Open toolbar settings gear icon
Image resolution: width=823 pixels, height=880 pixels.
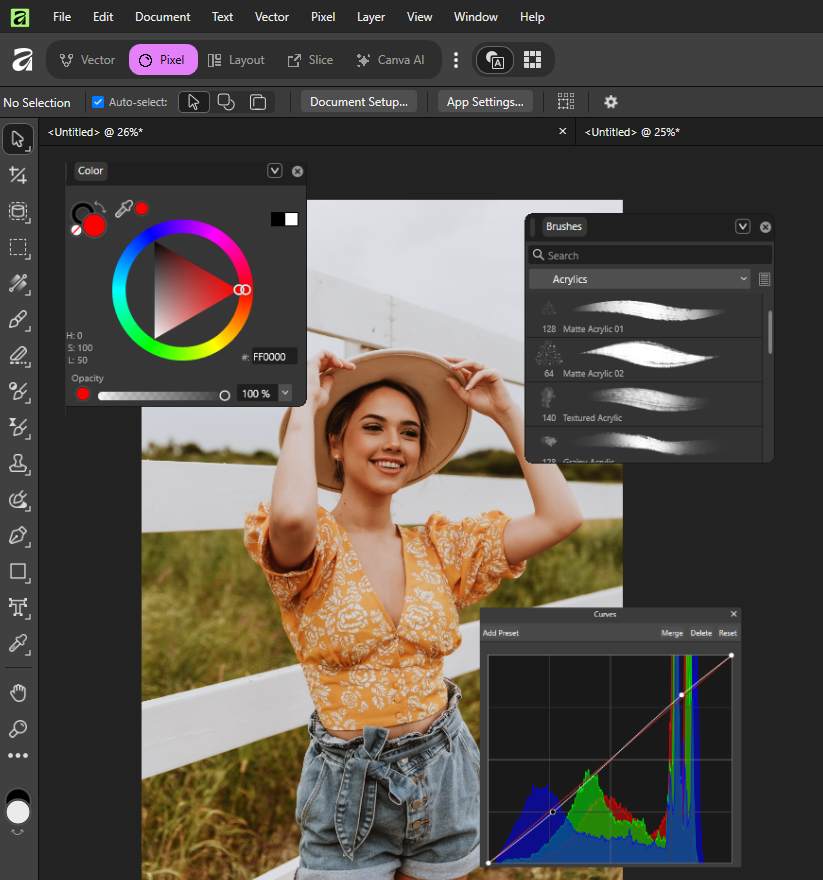pyautogui.click(x=610, y=102)
